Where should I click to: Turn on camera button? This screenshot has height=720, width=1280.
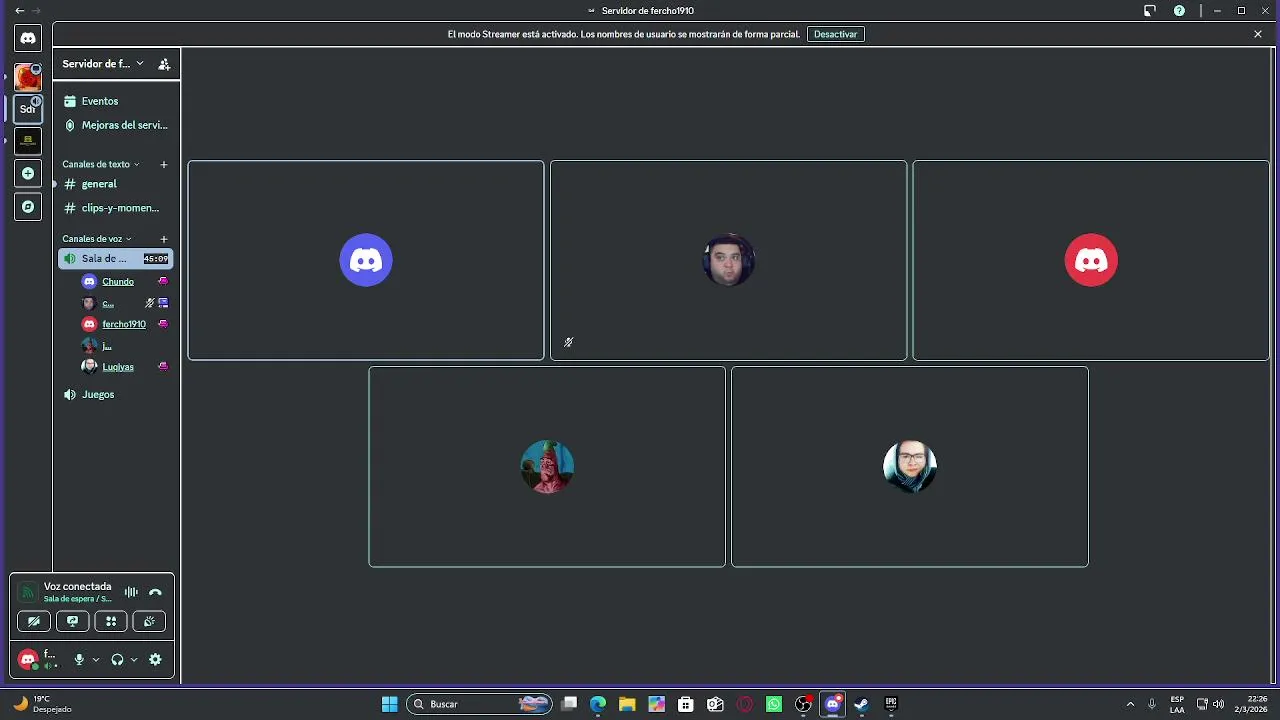tap(34, 621)
